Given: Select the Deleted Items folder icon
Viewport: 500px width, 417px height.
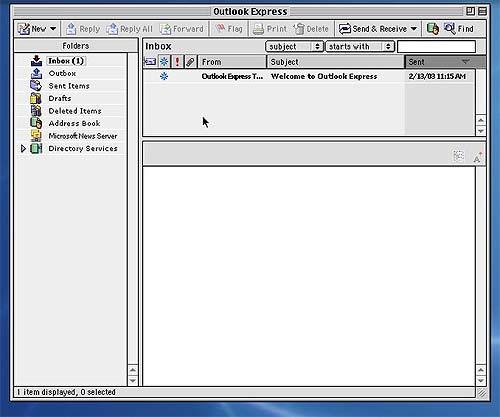Looking at the screenshot, I should coord(36,111).
